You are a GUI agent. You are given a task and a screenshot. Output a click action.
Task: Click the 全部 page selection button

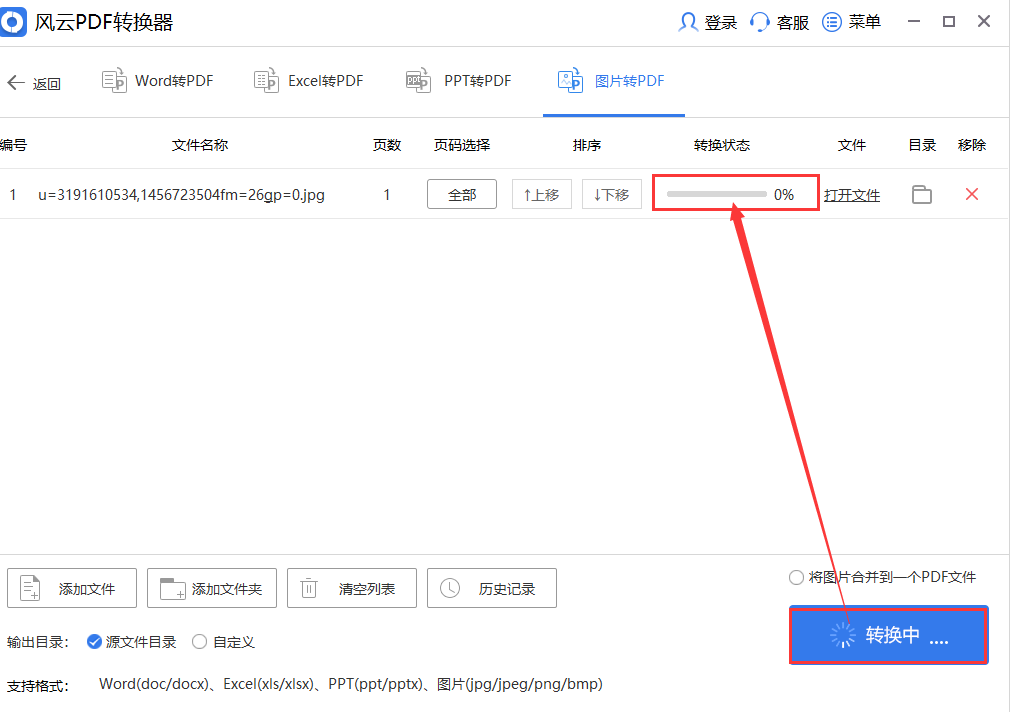click(461, 194)
